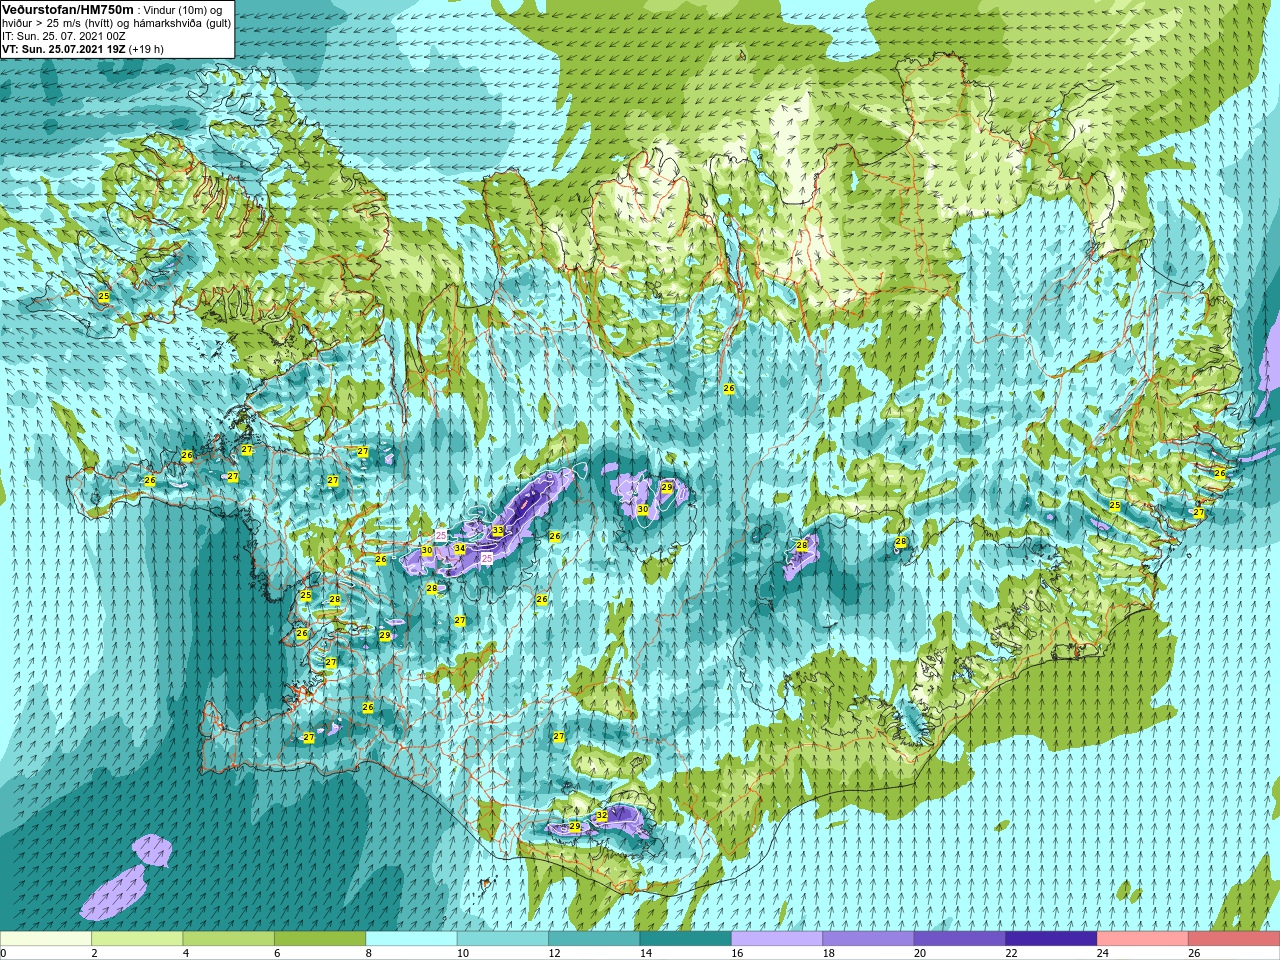1280x960 pixels.
Task: Select the yellow gust marker labeled 33
Action: [x=498, y=531]
